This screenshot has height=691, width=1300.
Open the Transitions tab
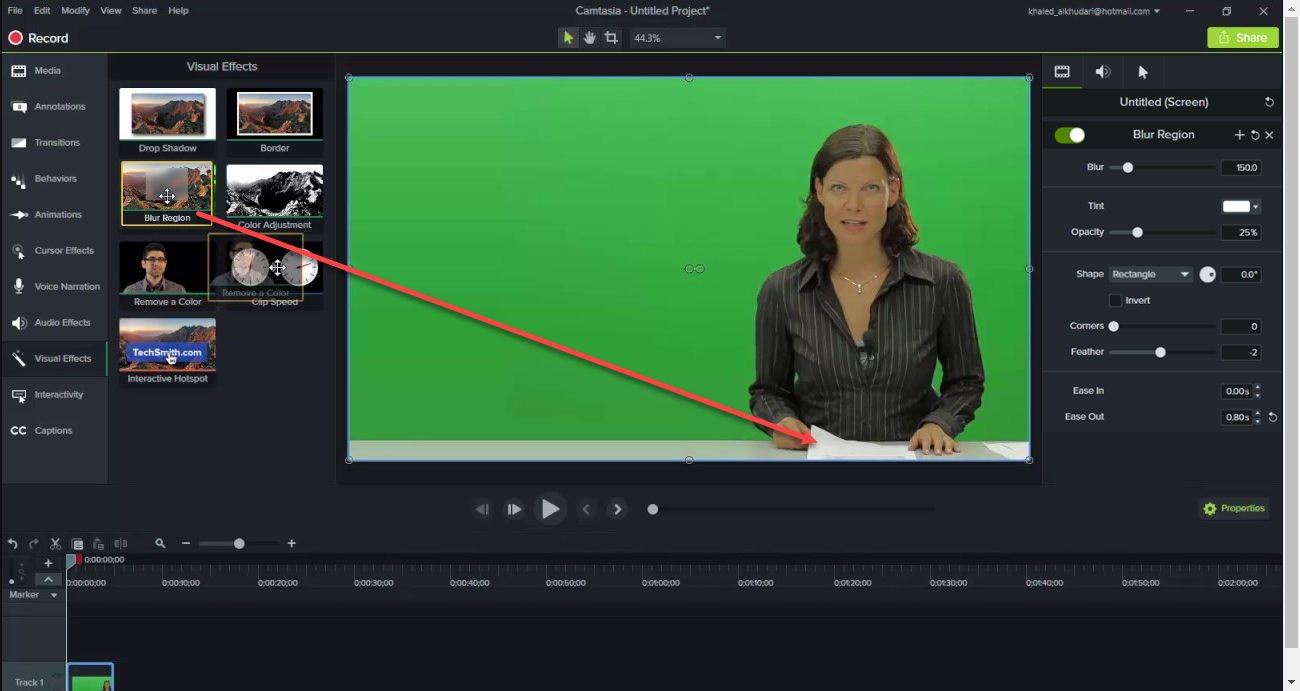pos(53,143)
